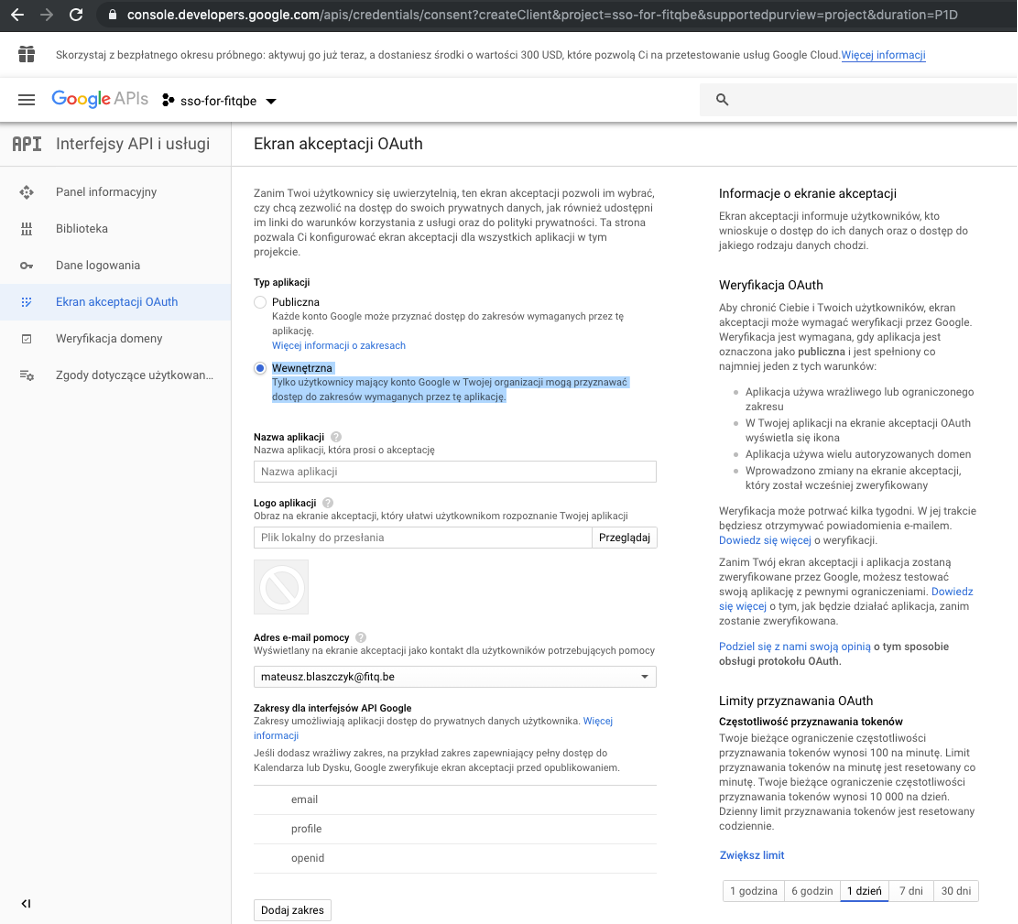Click the openid scope row
Screen dimensions: 1018x924
click(x=455, y=858)
